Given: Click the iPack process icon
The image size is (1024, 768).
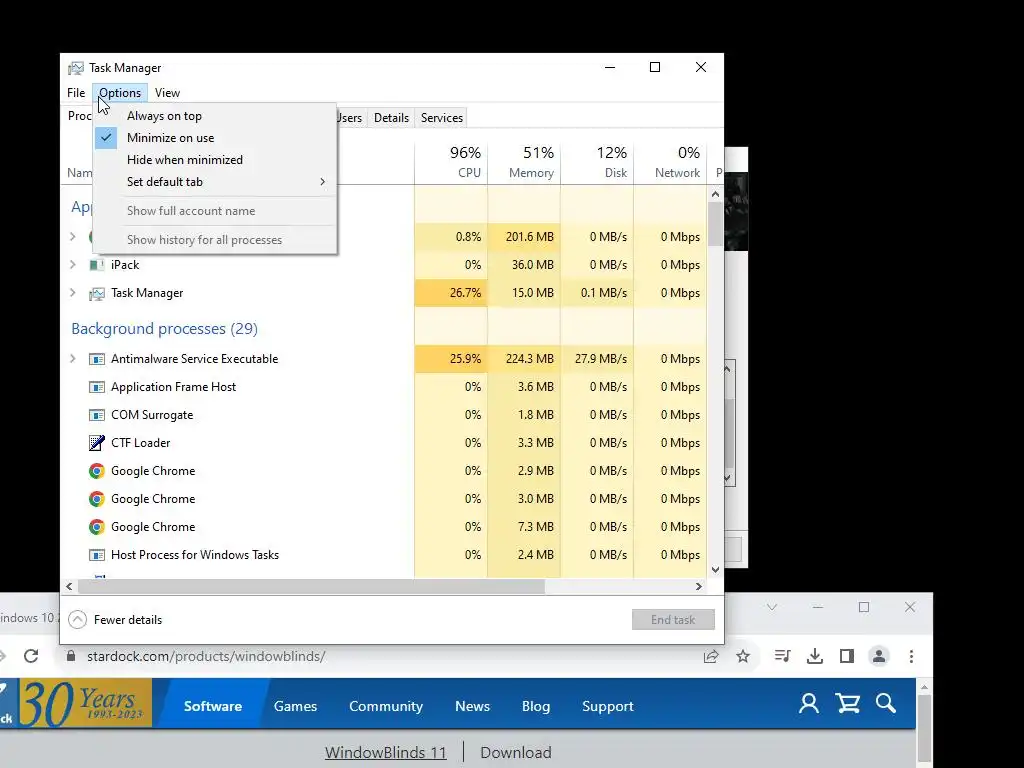Looking at the screenshot, I should [97, 264].
